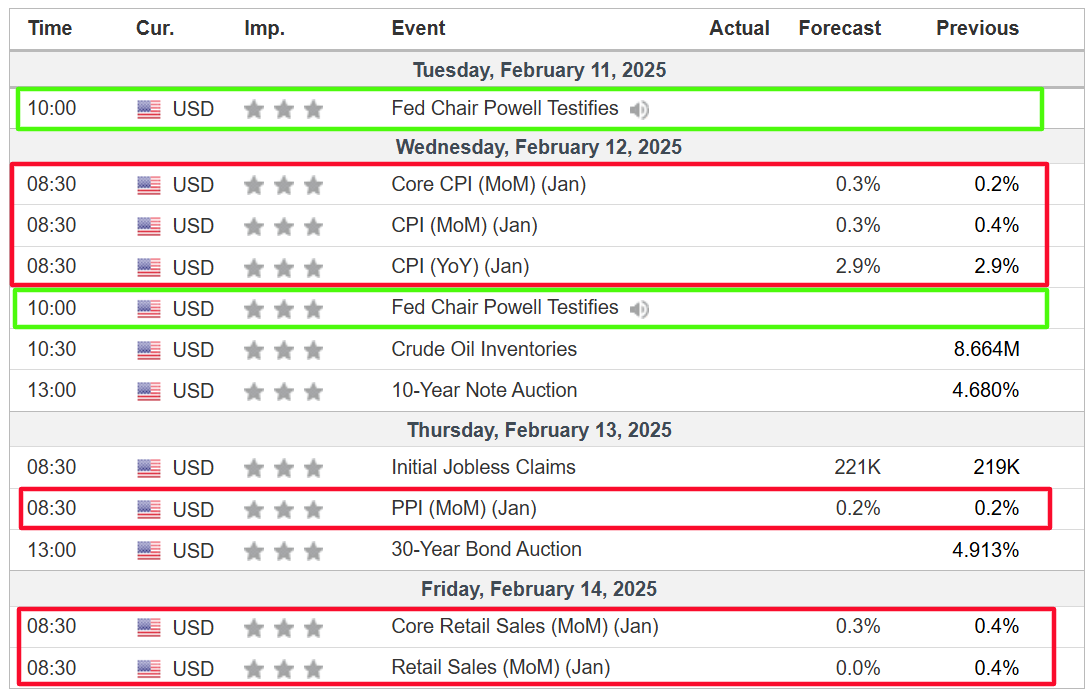Open Tuesday's Fed Chair Powell Testifies event
Image resolution: width=1092 pixels, height=693 pixels.
505,109
